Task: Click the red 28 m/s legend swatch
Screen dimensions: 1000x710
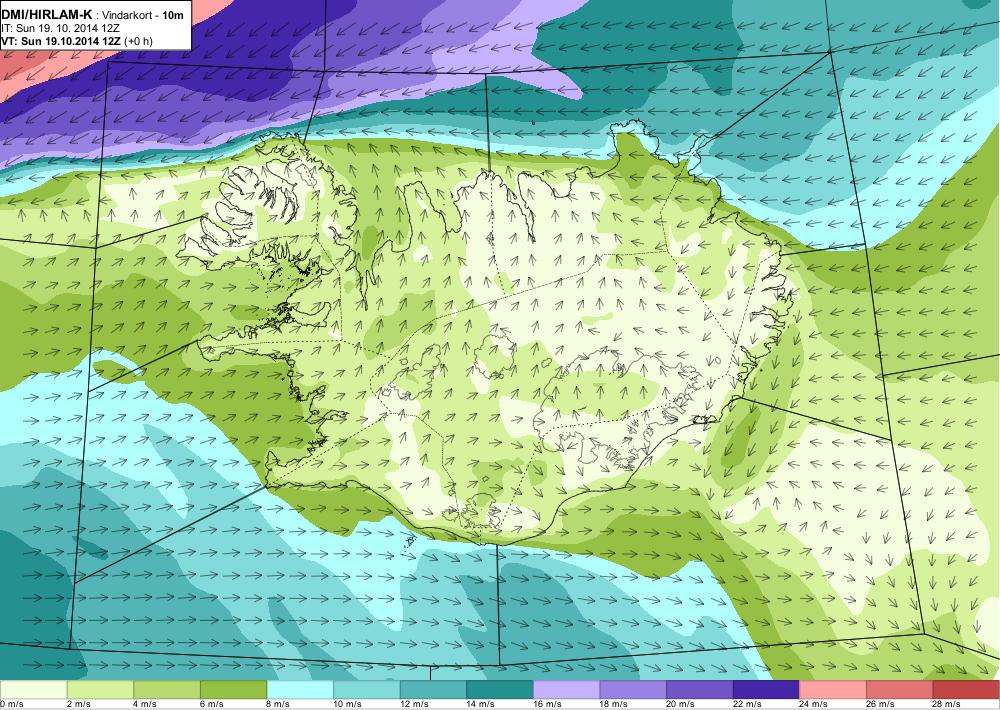Action: (966, 690)
